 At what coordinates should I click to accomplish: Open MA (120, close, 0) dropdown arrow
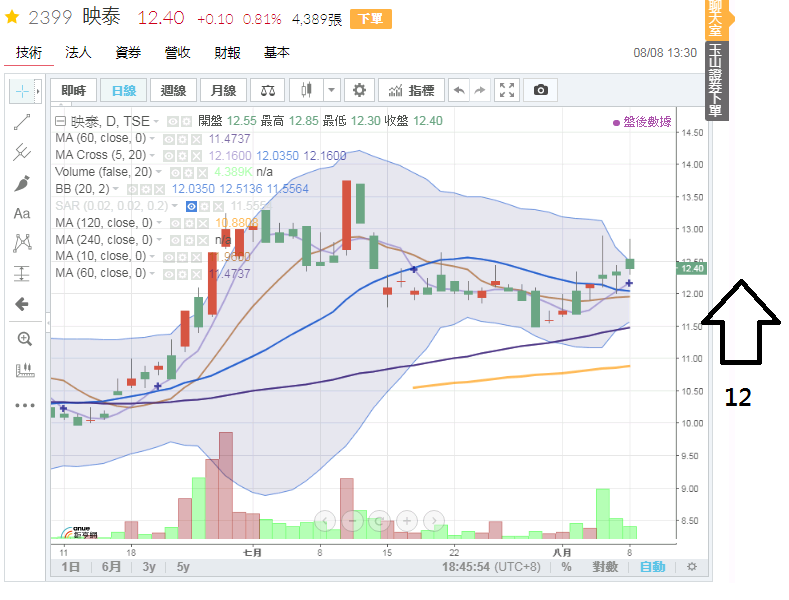click(160, 222)
